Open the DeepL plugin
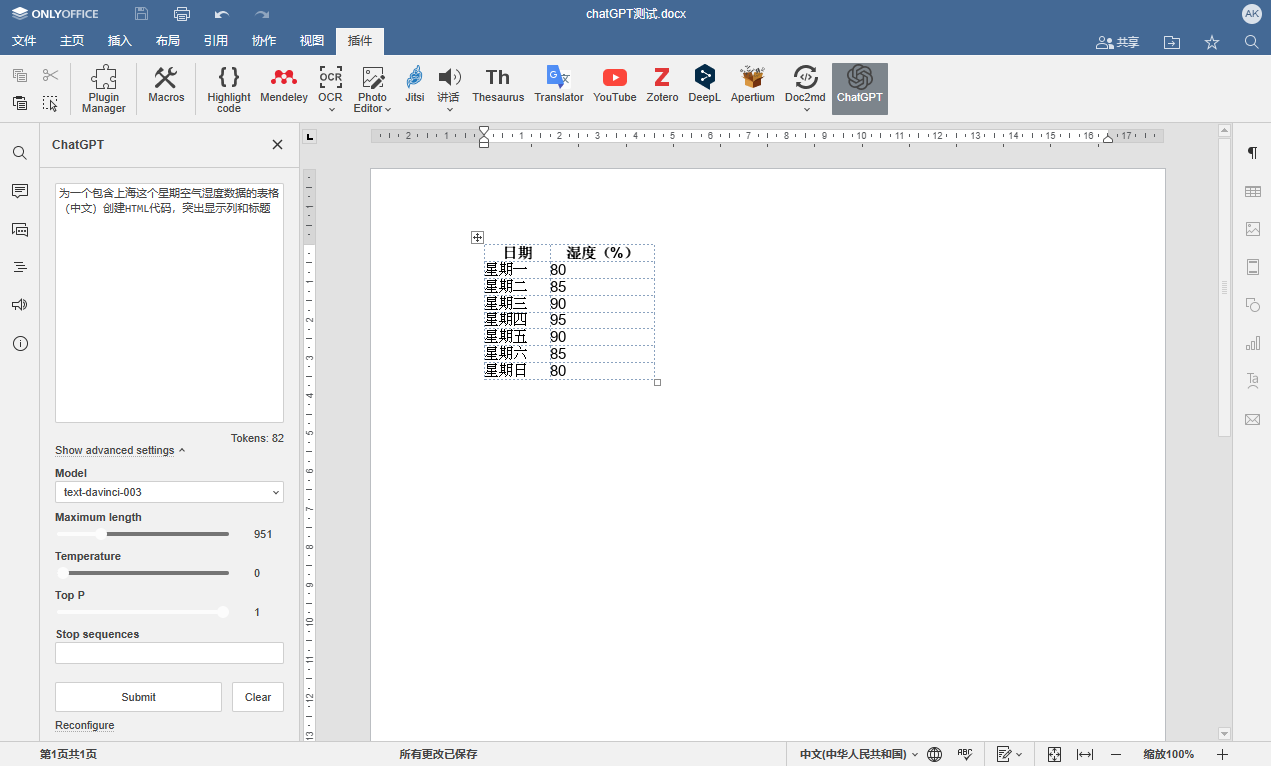This screenshot has width=1271, height=766. tap(704, 85)
